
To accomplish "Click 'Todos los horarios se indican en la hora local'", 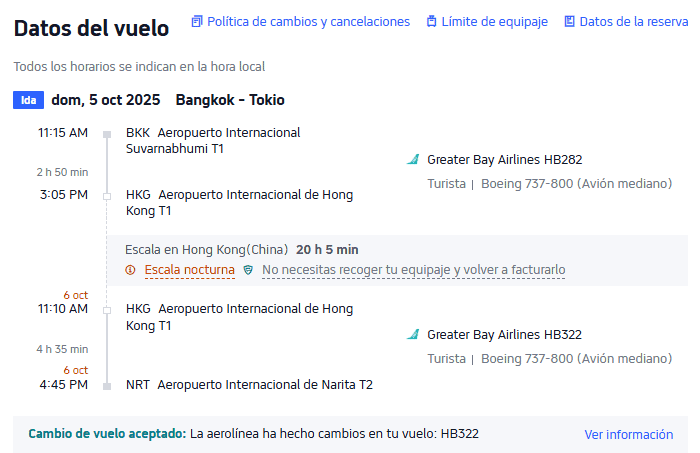I will click(139, 67).
